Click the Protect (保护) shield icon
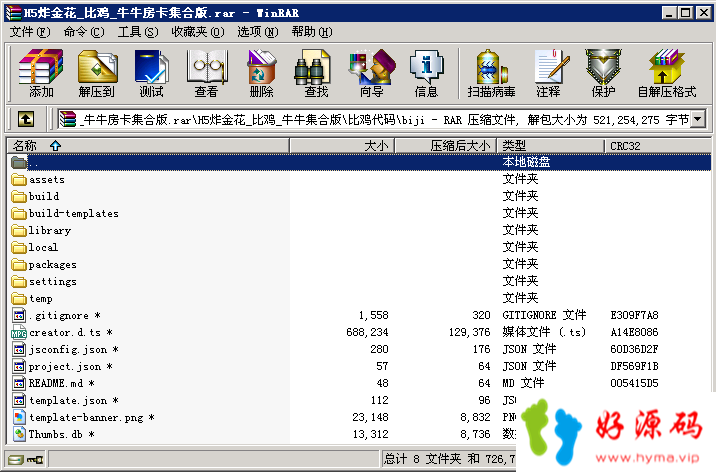This screenshot has height=472, width=716. point(603,73)
